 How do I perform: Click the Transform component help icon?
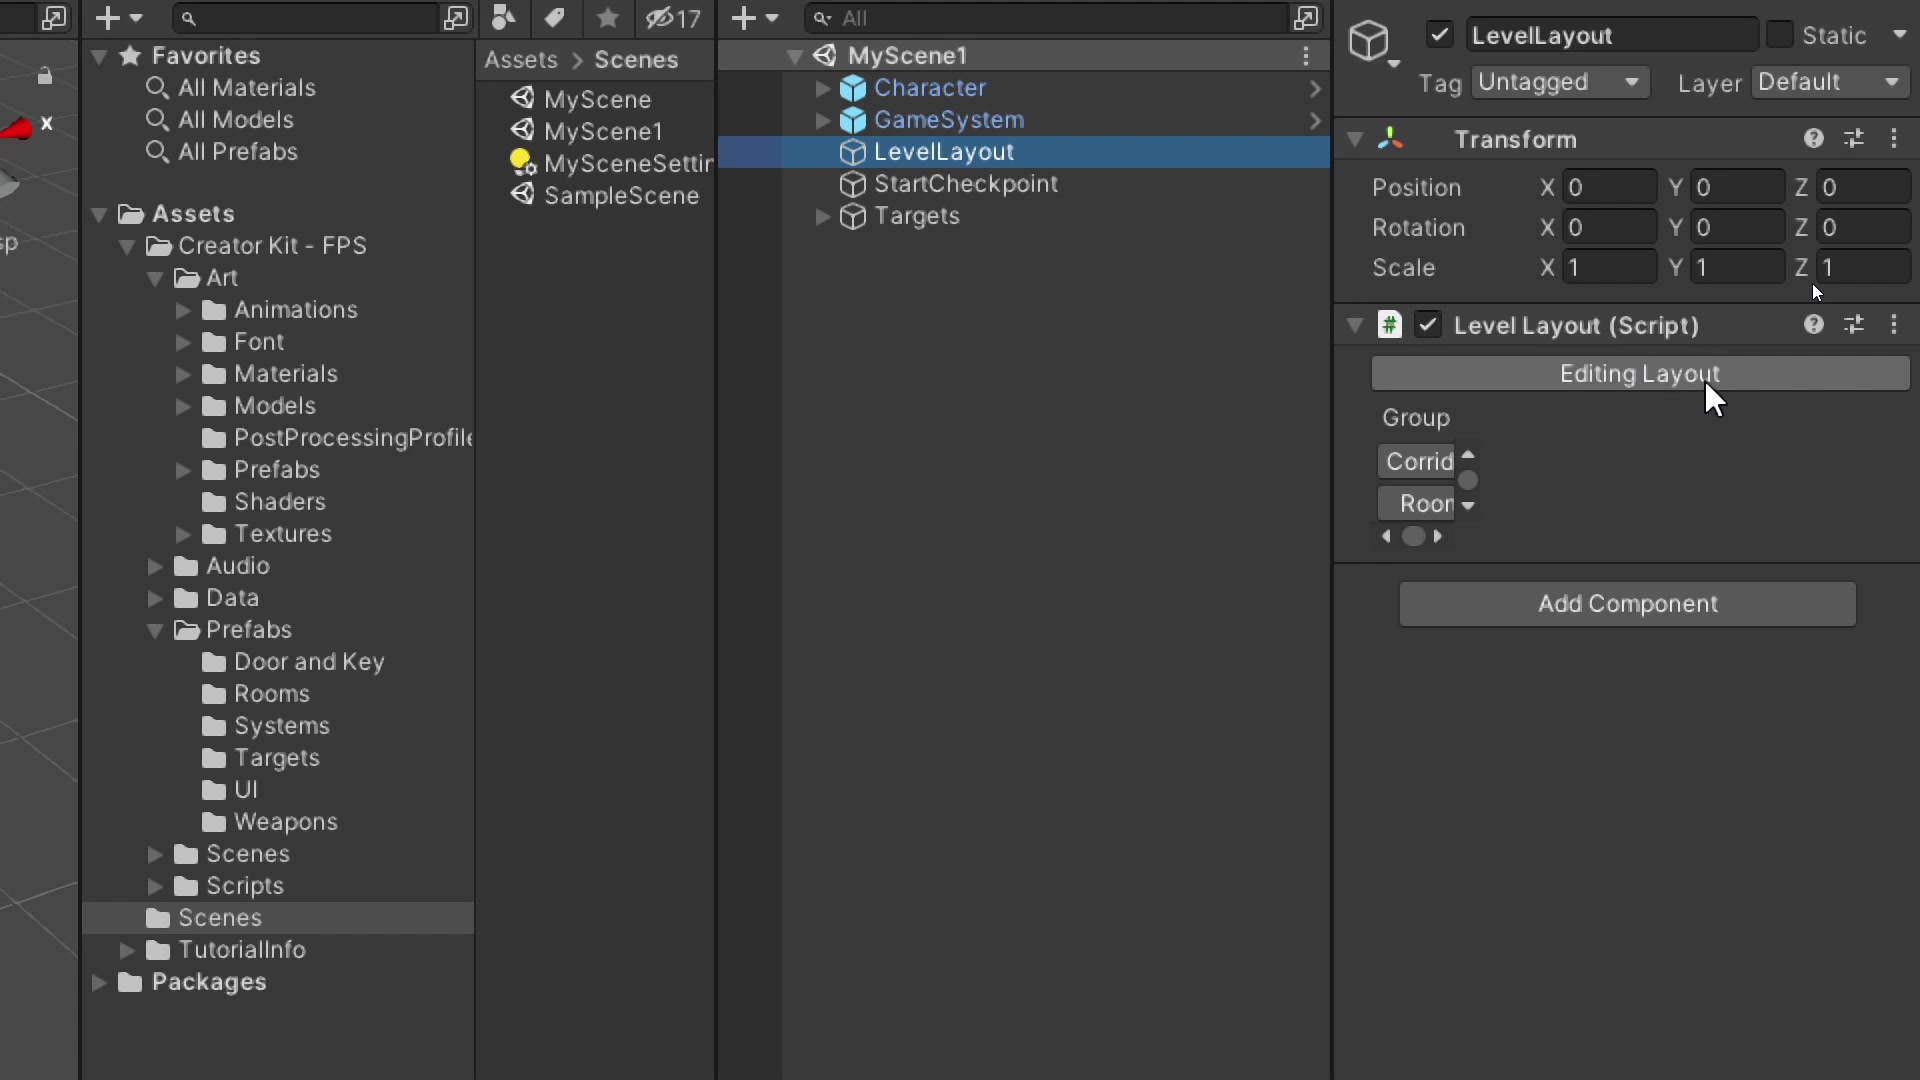click(x=1815, y=139)
